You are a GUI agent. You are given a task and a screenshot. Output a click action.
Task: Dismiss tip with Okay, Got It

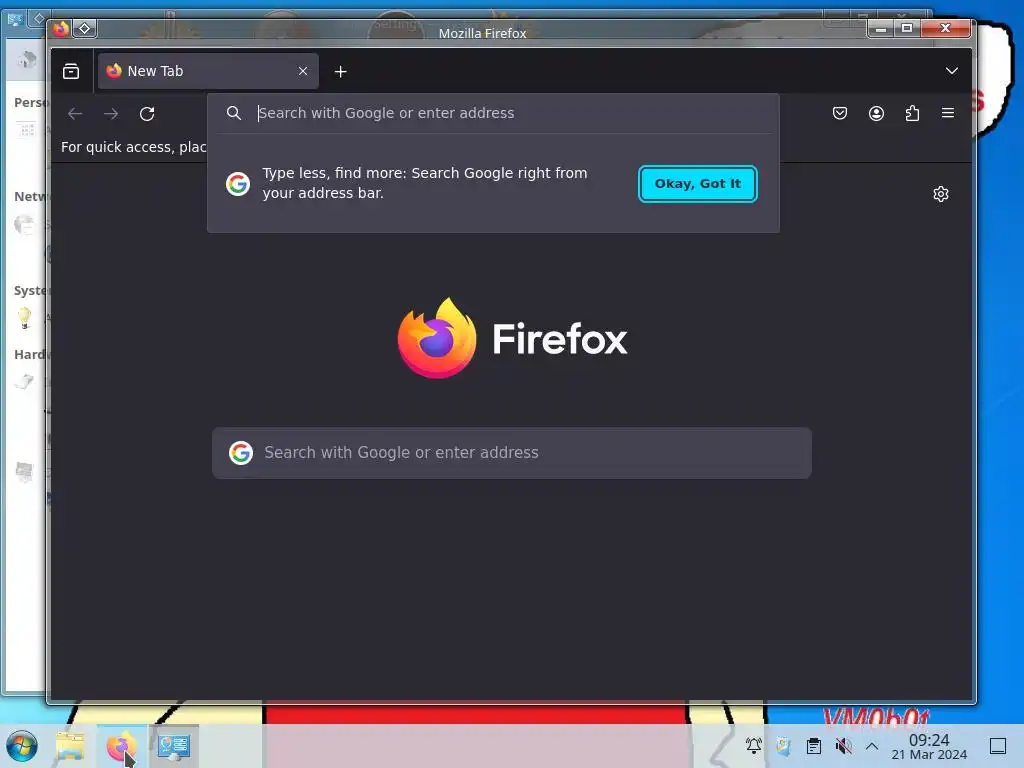(697, 184)
